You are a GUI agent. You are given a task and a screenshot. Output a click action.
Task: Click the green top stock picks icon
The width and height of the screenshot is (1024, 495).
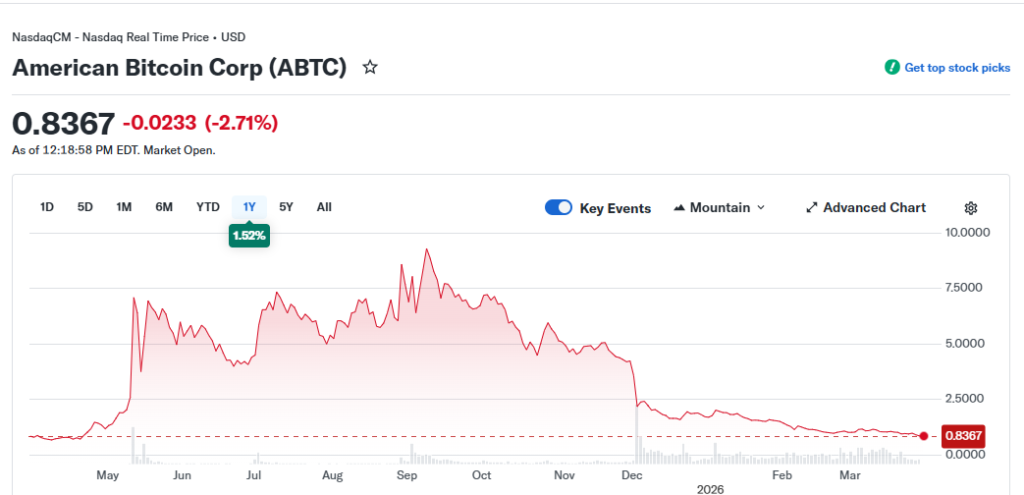892,68
